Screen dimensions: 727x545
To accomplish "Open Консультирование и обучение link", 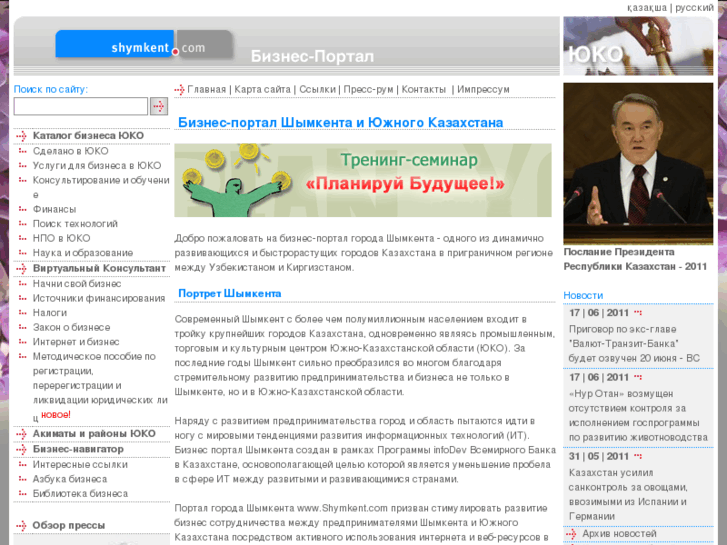I will tap(101, 187).
